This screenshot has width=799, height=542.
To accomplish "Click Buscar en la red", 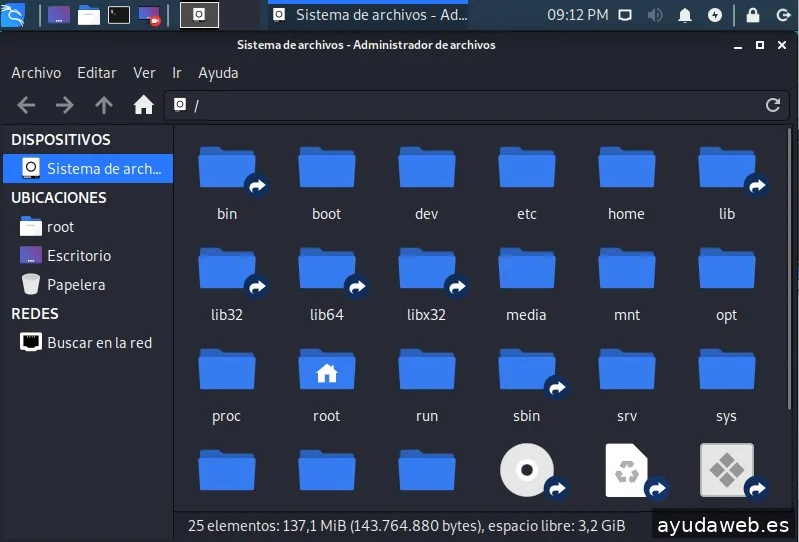I will (x=99, y=343).
